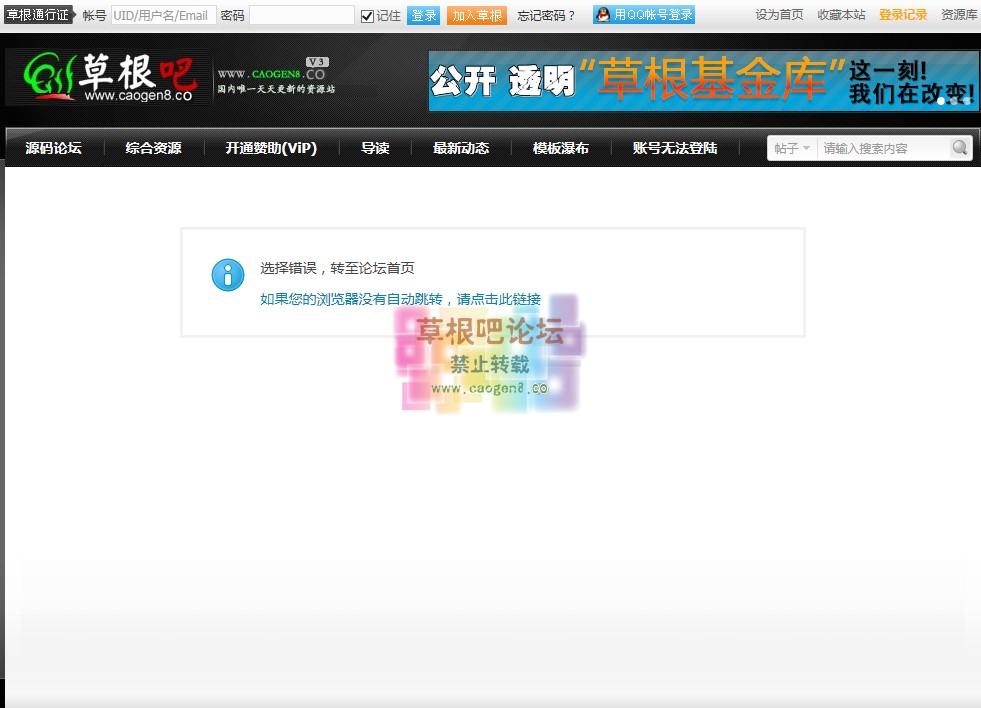Open the 综合资源 navigation item
The image size is (981, 708).
pos(153,148)
